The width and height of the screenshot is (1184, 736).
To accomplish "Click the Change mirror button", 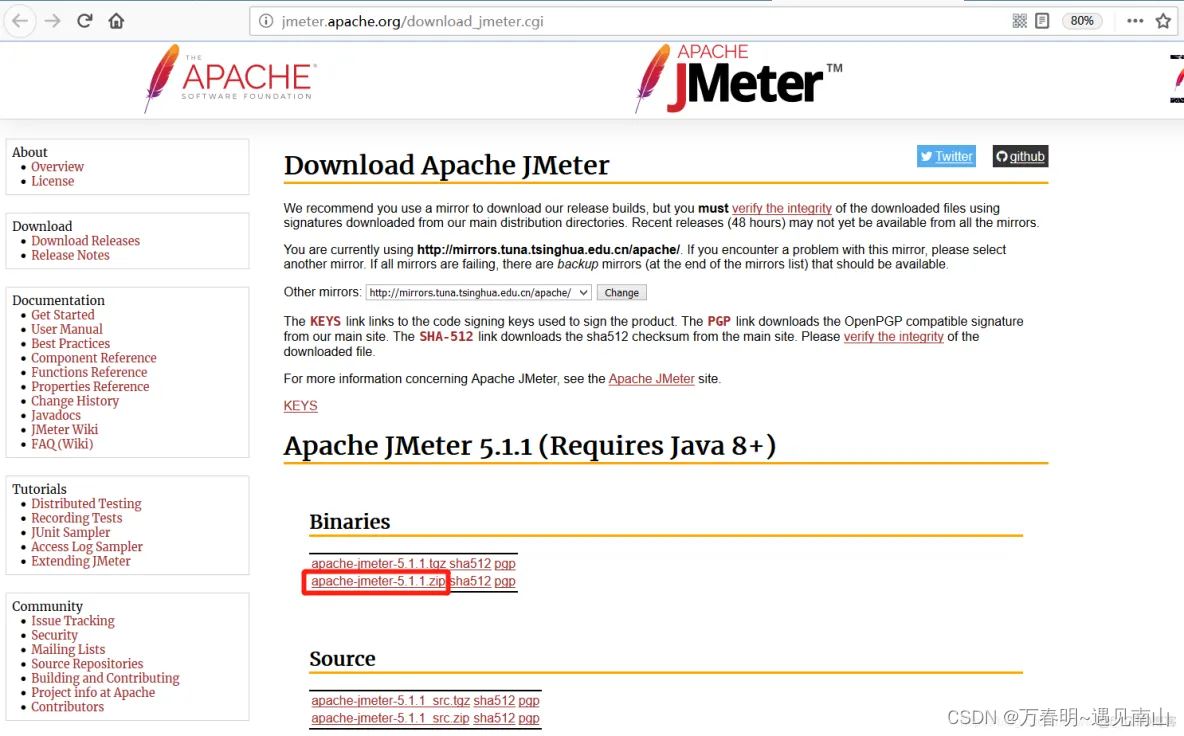I will (621, 293).
